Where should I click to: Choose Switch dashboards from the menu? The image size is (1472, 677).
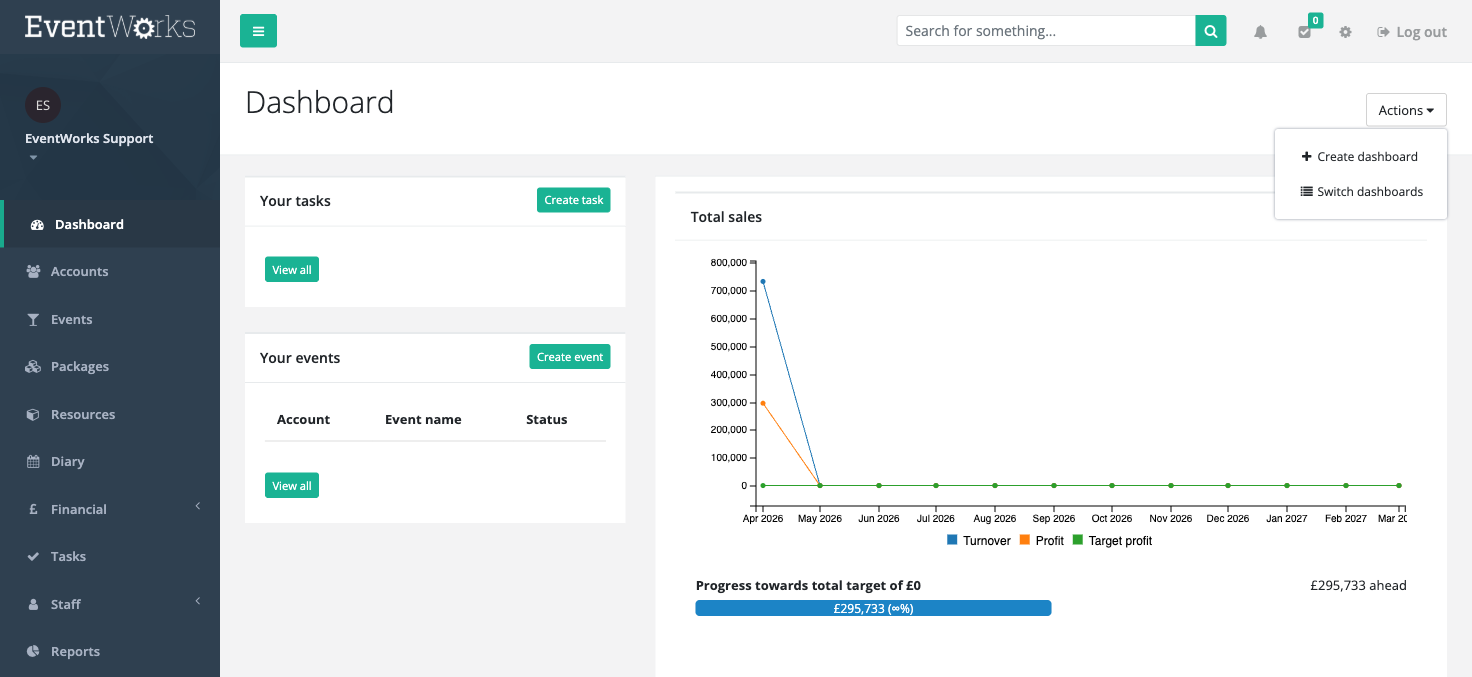(1361, 191)
